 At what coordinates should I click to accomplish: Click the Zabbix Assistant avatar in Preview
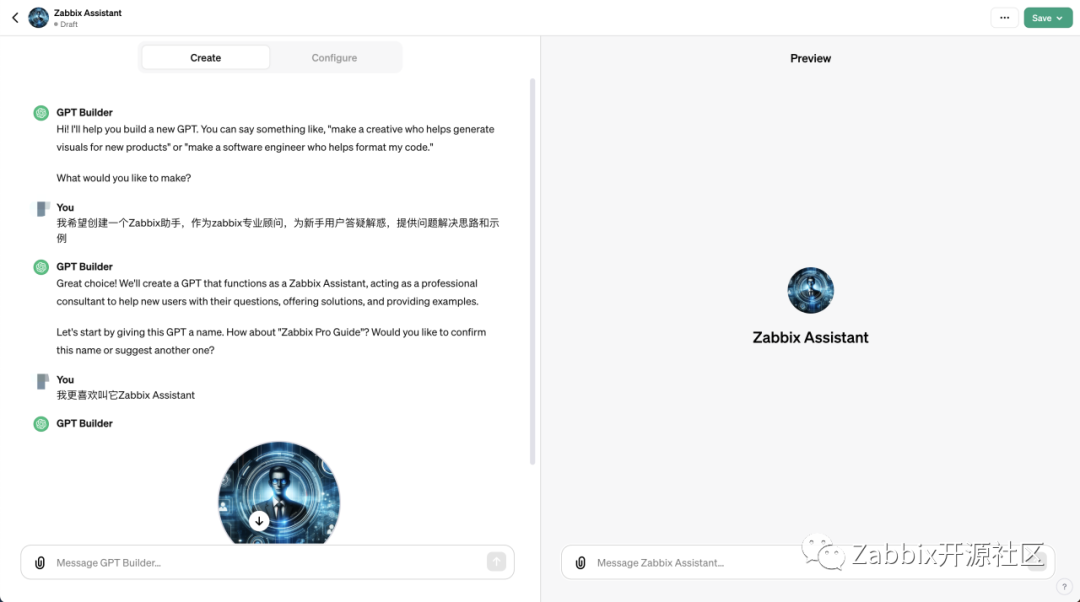(x=810, y=291)
